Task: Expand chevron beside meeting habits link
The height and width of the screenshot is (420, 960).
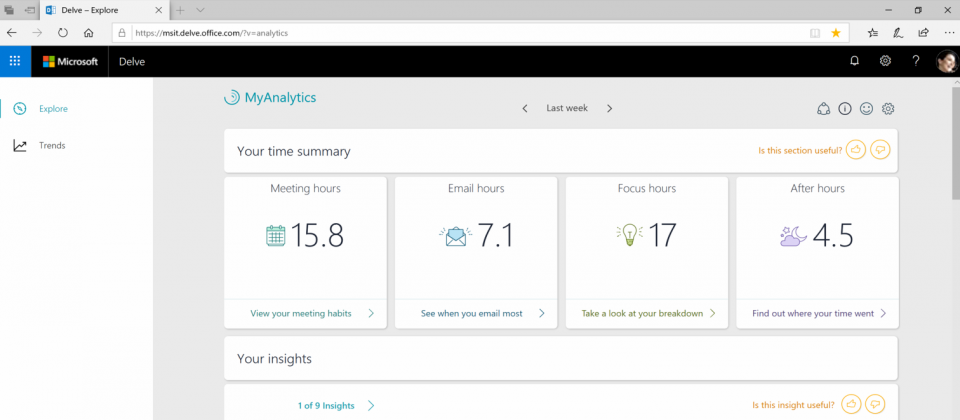Action: tap(370, 313)
